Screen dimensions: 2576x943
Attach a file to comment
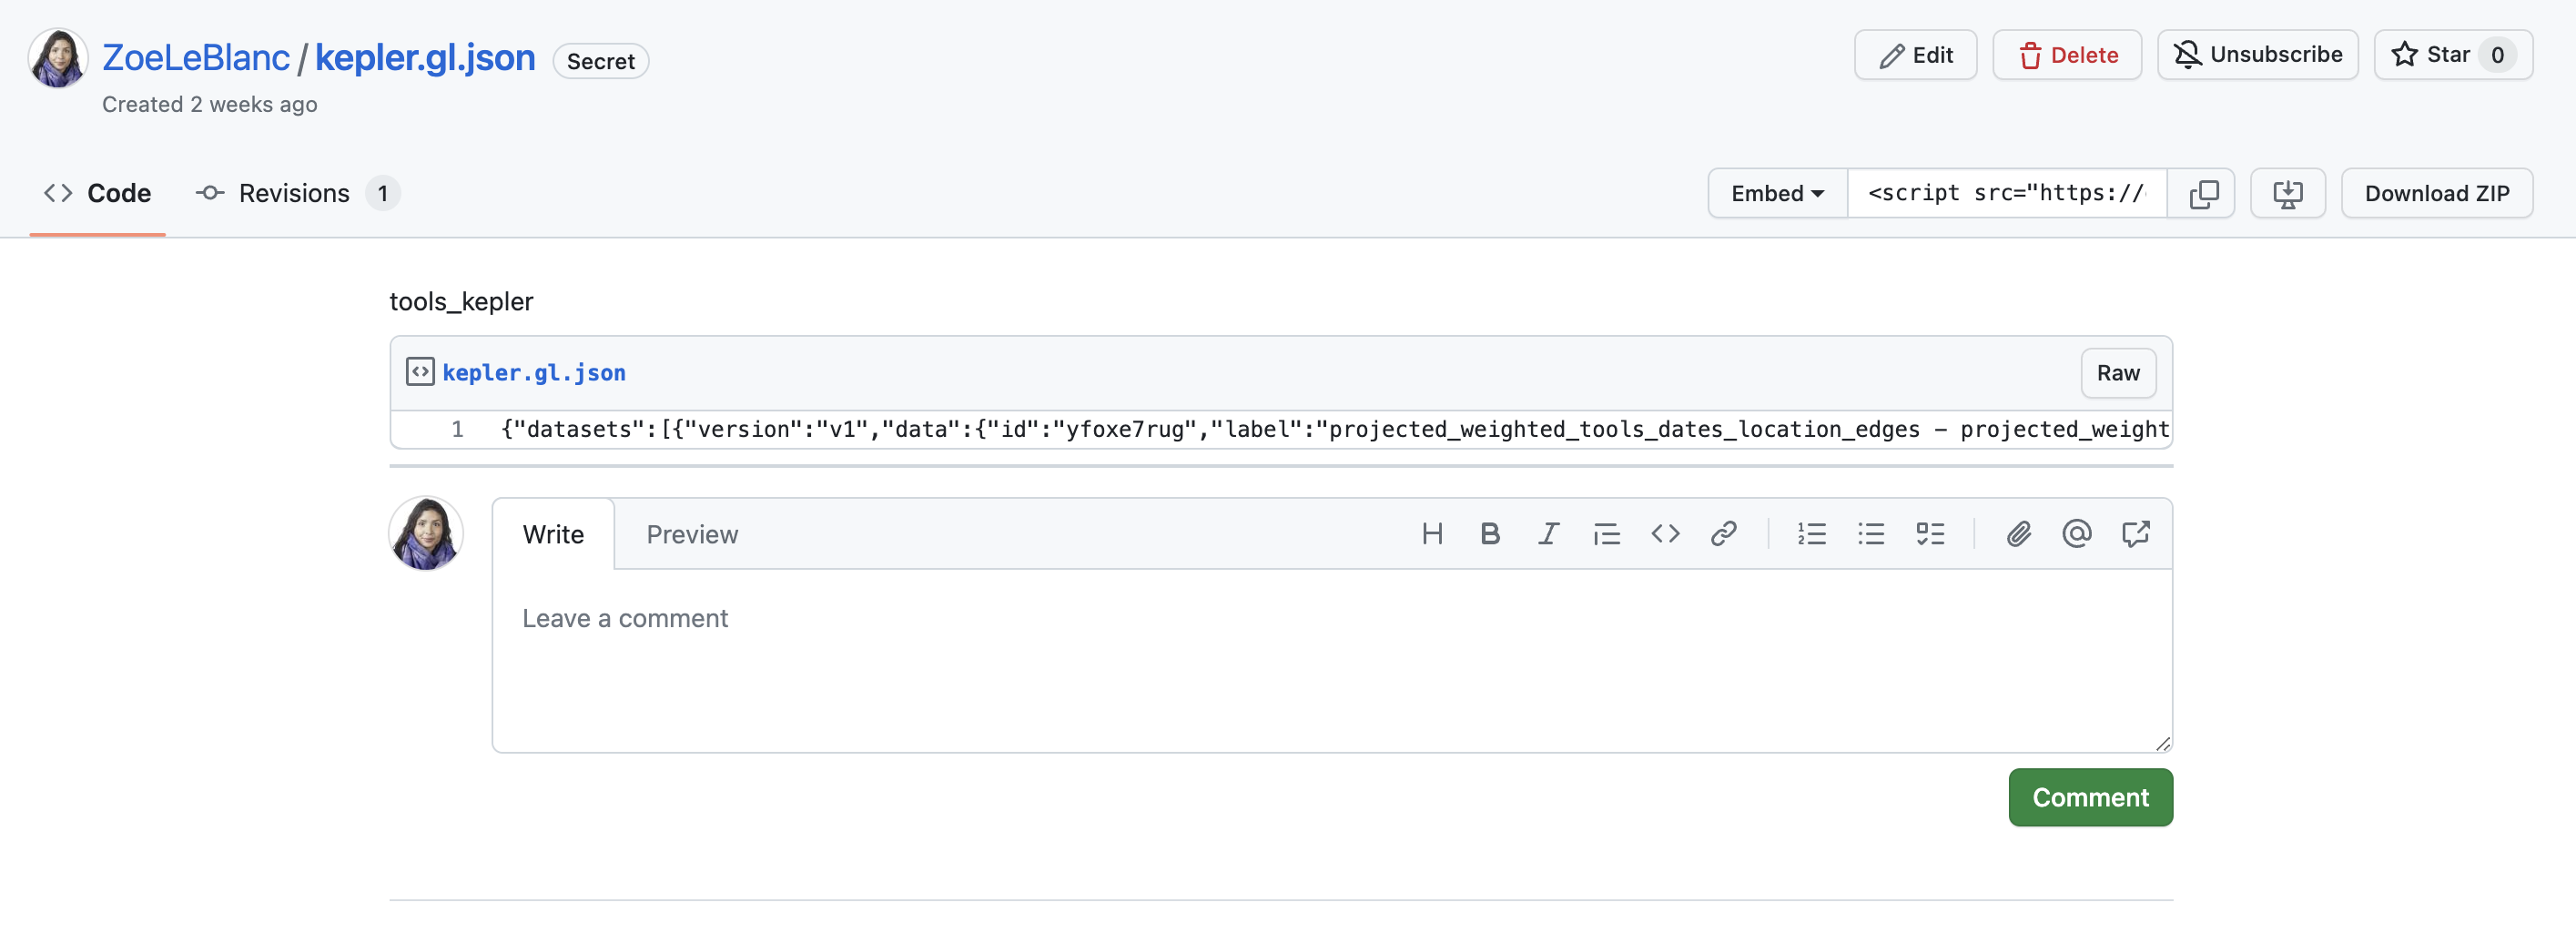pos(2018,534)
